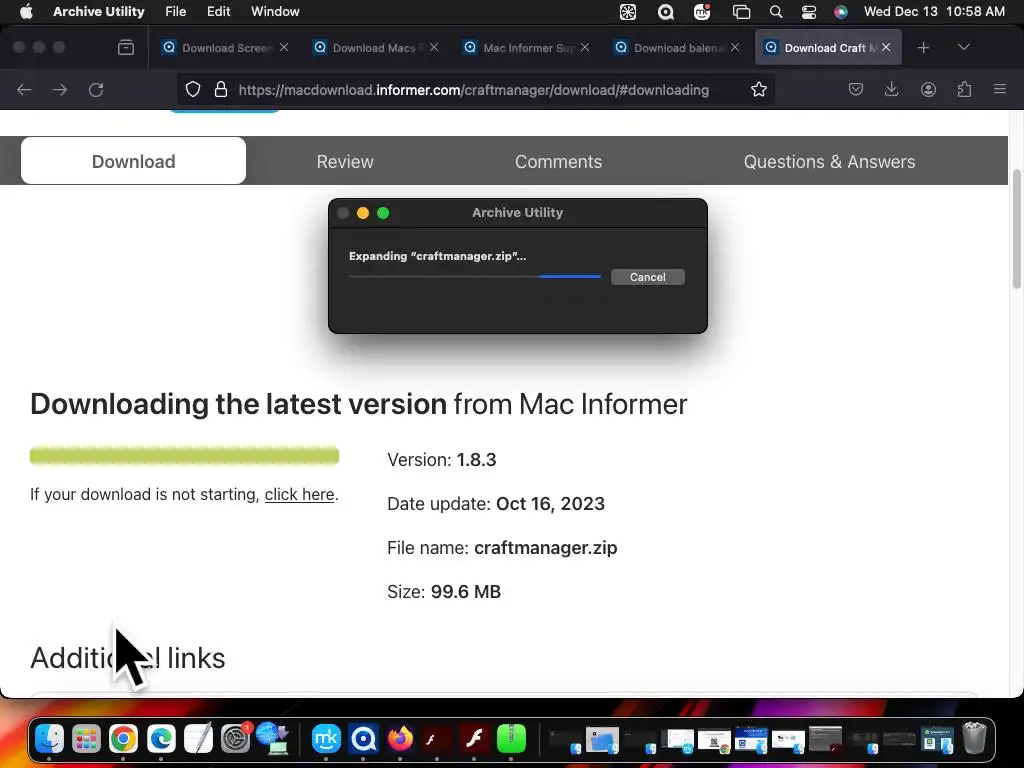Open Firefox View in the tab bar
Viewport: 1024px width, 768px height.
(x=126, y=48)
